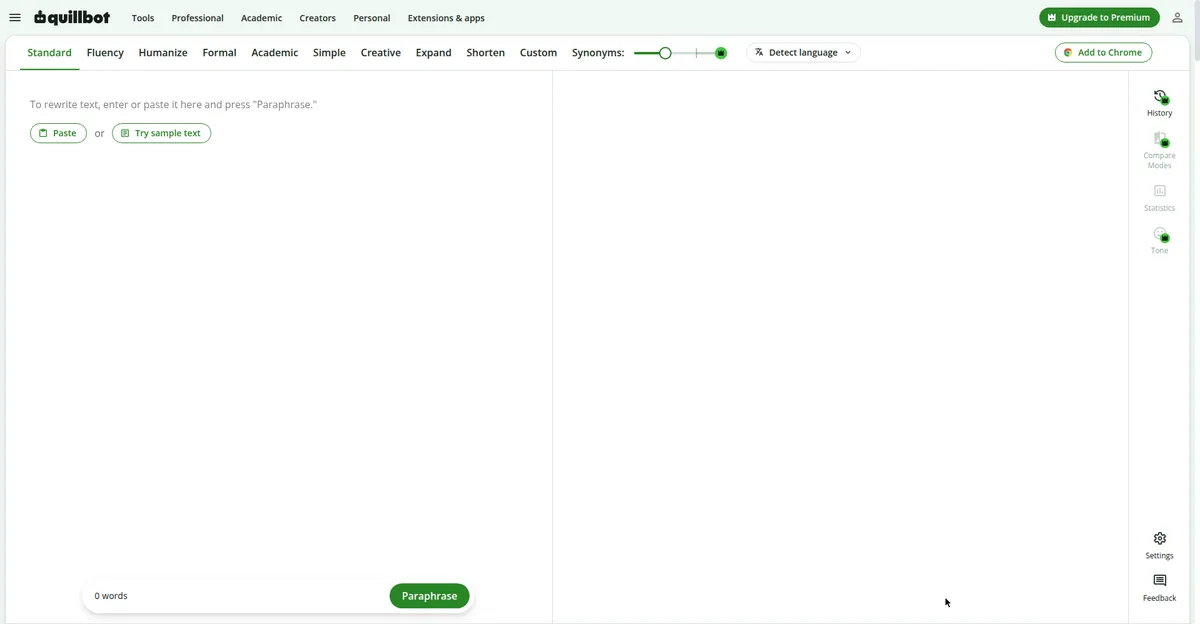
Task: Switch to Simple mode
Action: point(329,53)
